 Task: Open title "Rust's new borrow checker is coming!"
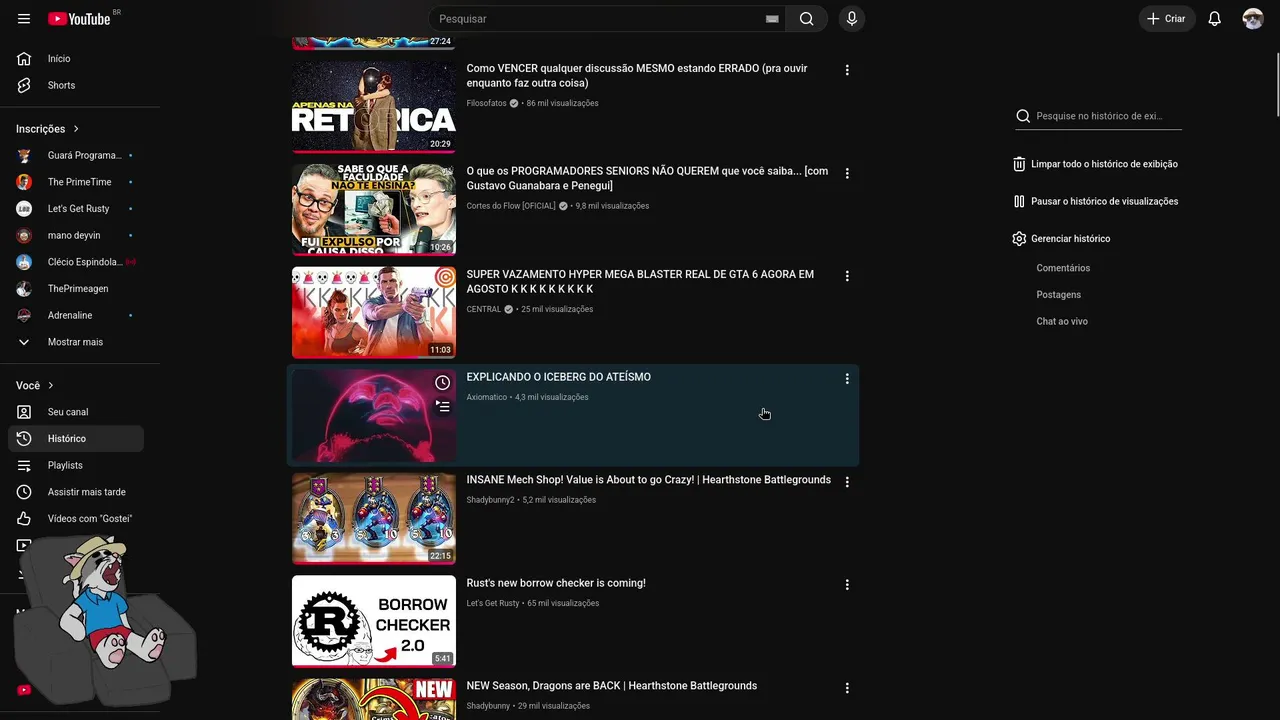point(556,583)
